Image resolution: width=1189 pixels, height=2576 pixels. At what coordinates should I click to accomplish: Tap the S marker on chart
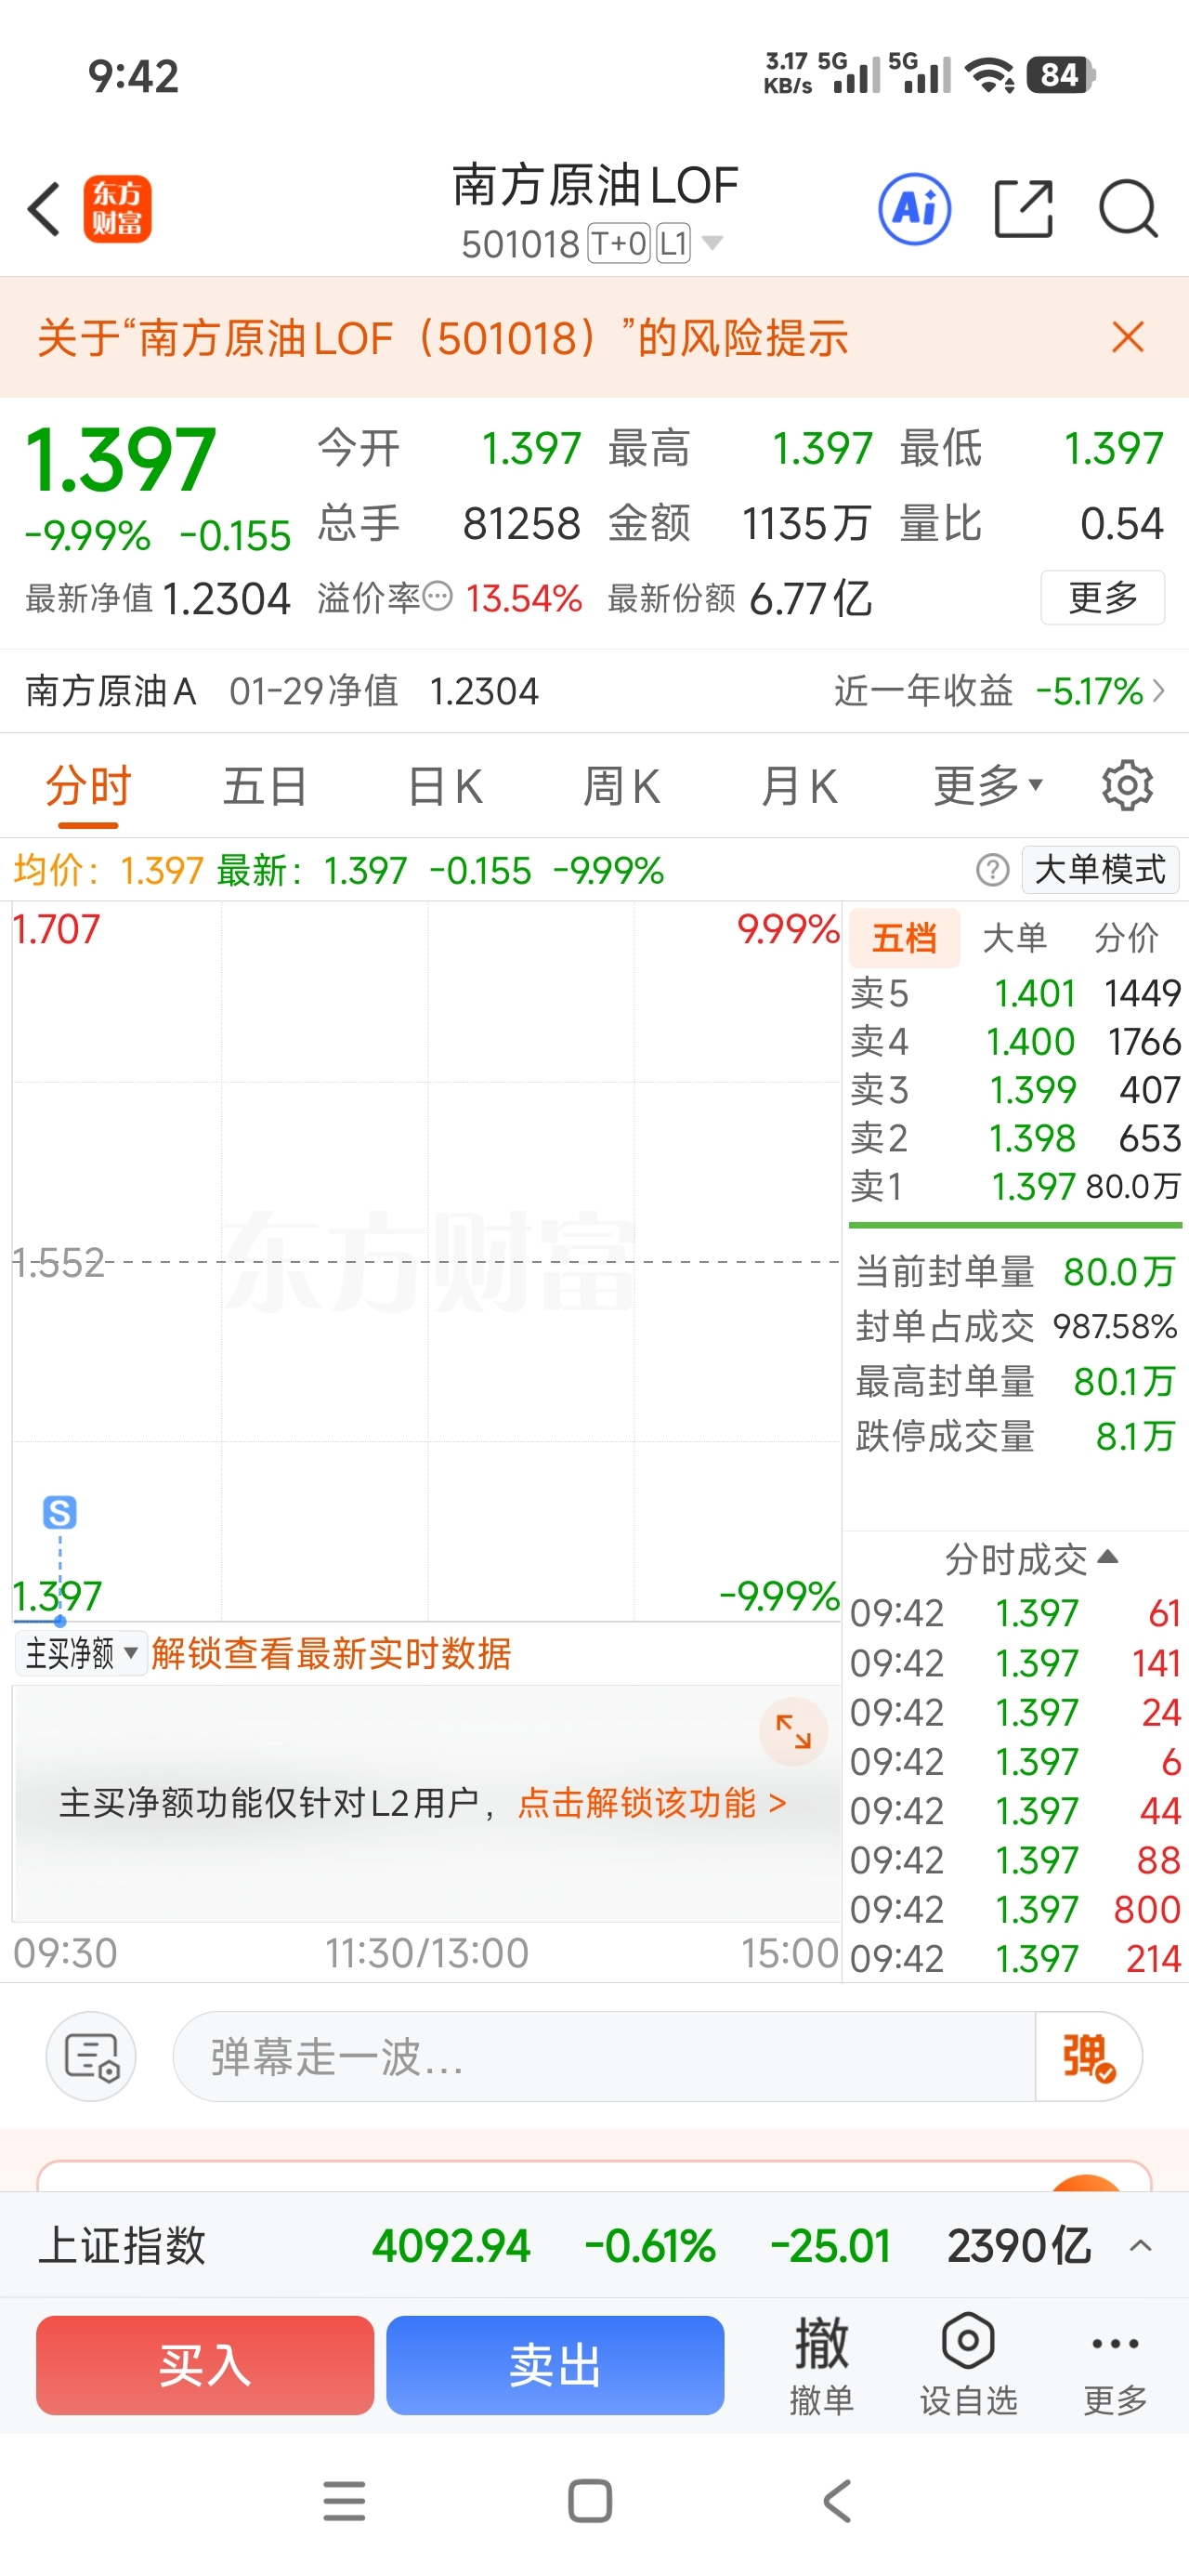click(x=60, y=1512)
